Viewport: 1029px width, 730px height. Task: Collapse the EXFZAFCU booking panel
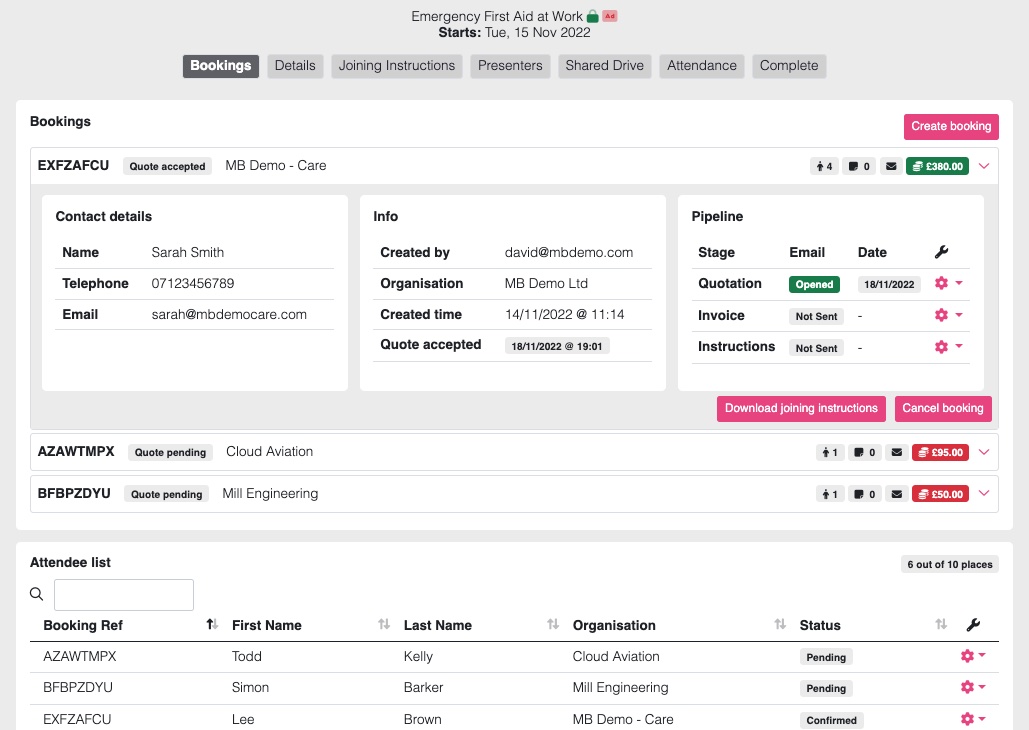click(984, 166)
